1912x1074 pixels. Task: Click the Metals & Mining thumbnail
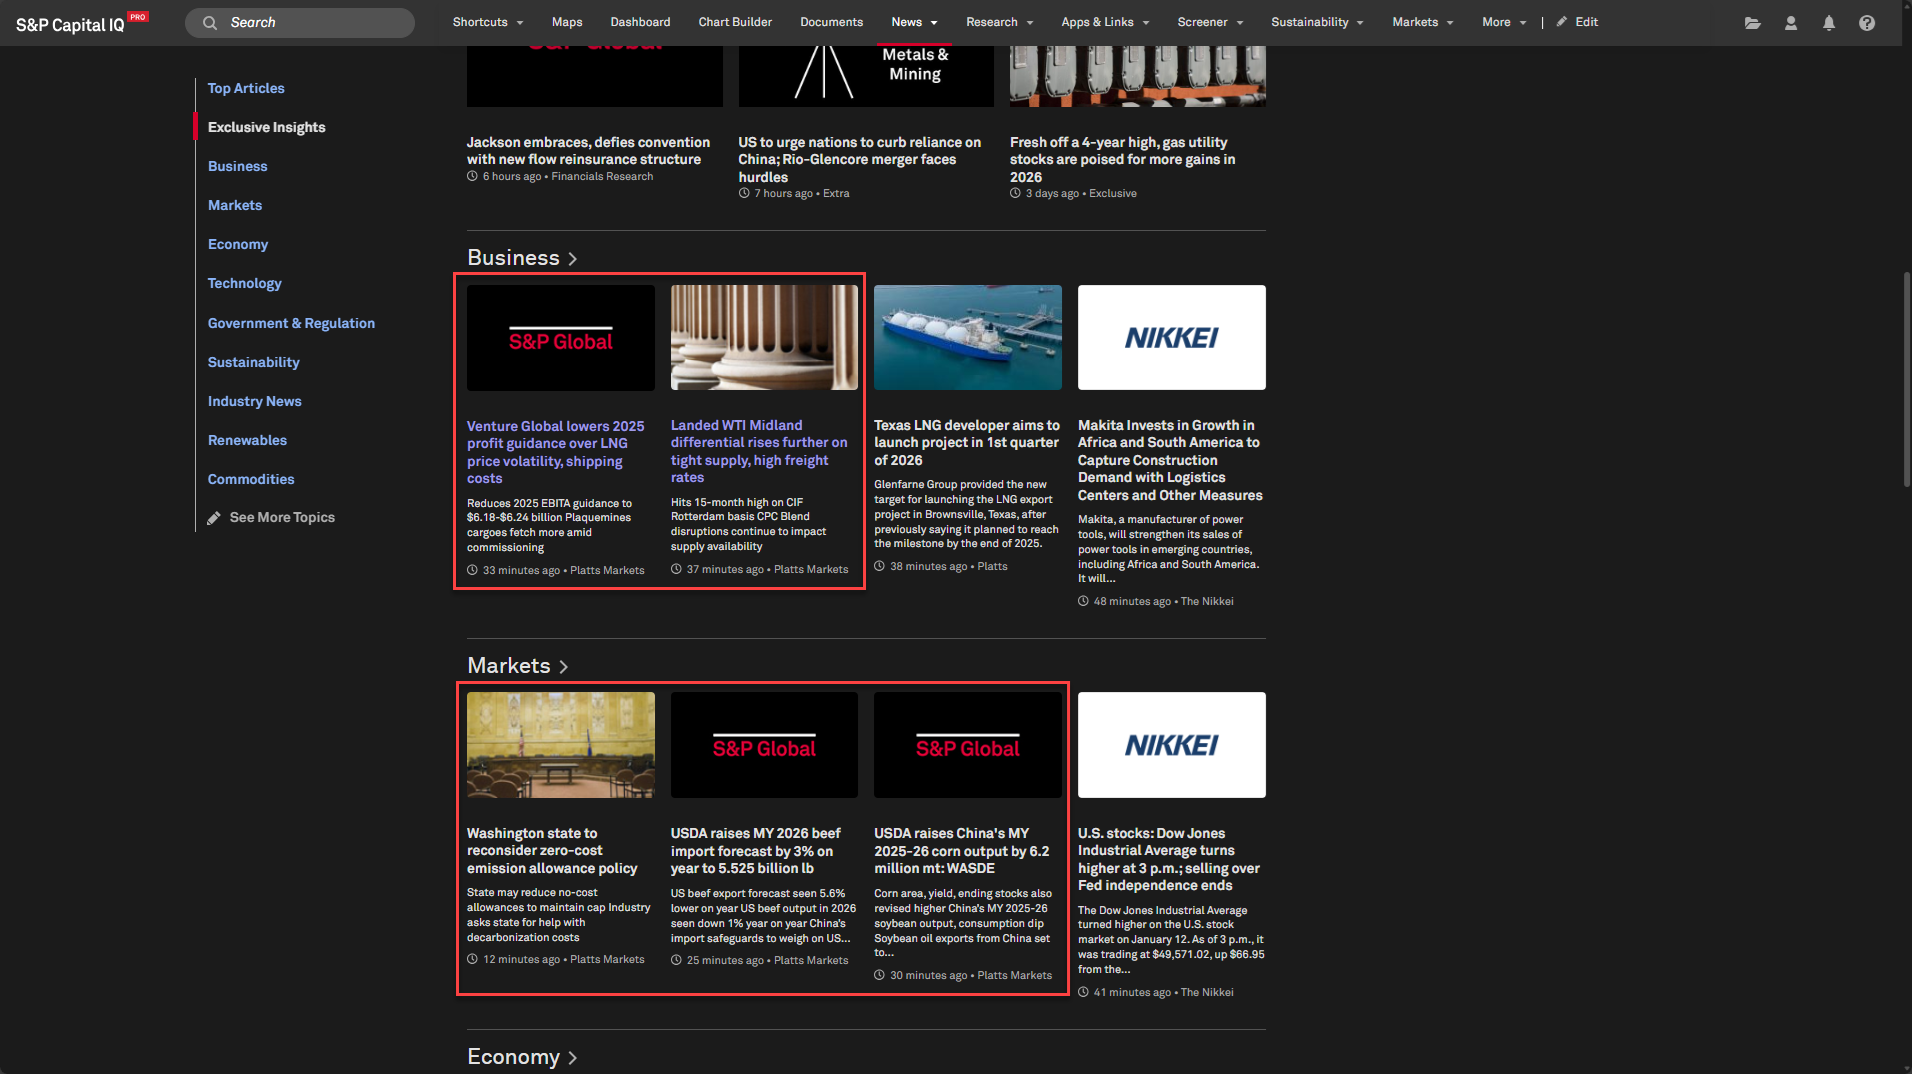(866, 76)
